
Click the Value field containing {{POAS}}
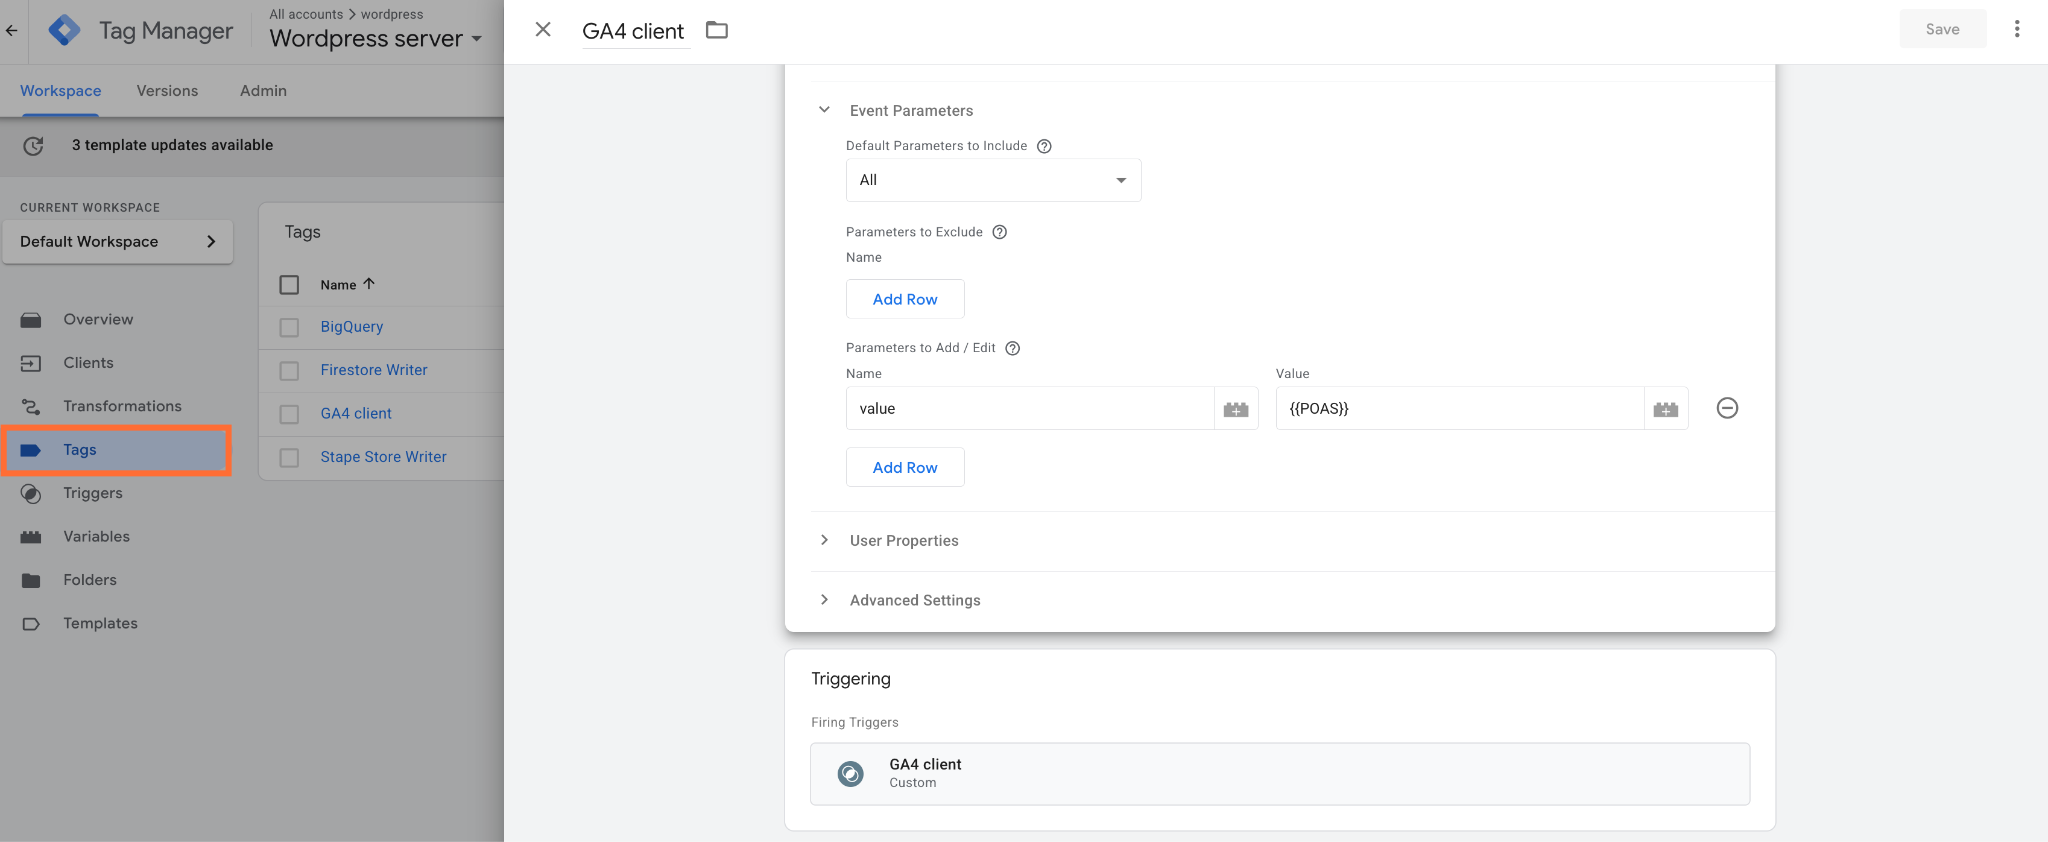pos(1460,408)
